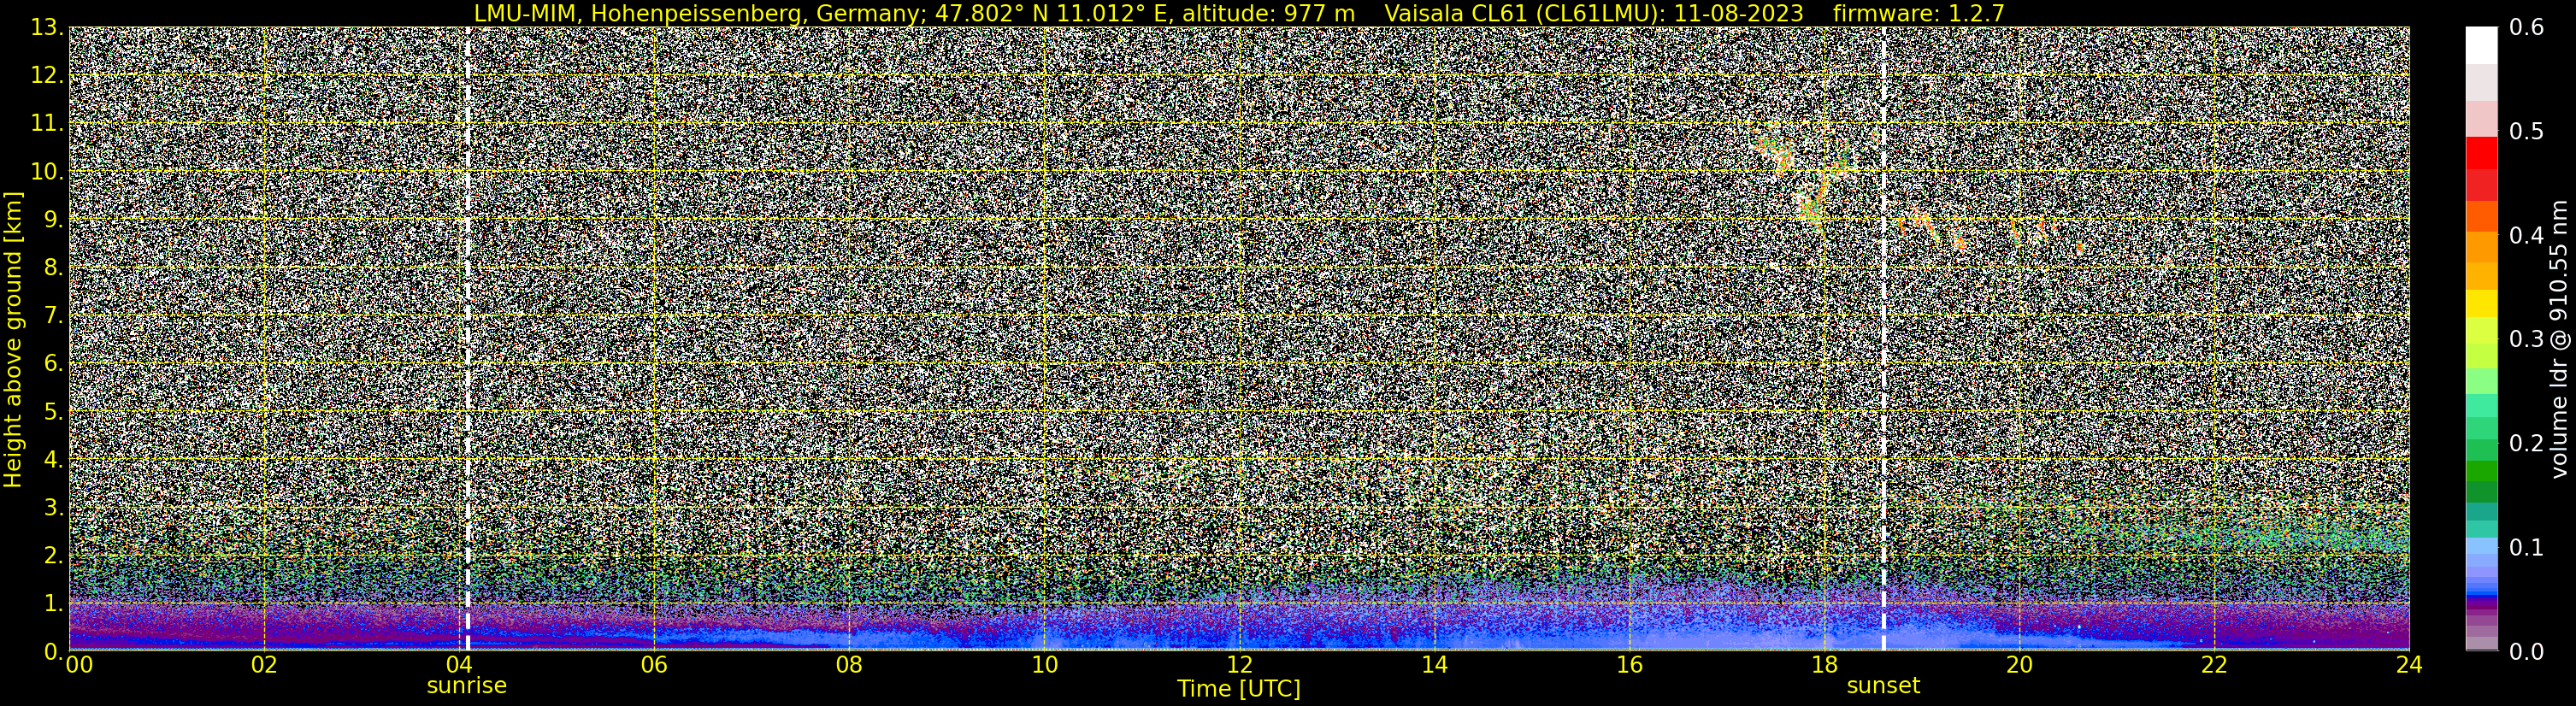This screenshot has width=2576, height=706.
Task: Click the colorbar '0.2' tick label
Action: click(2527, 444)
